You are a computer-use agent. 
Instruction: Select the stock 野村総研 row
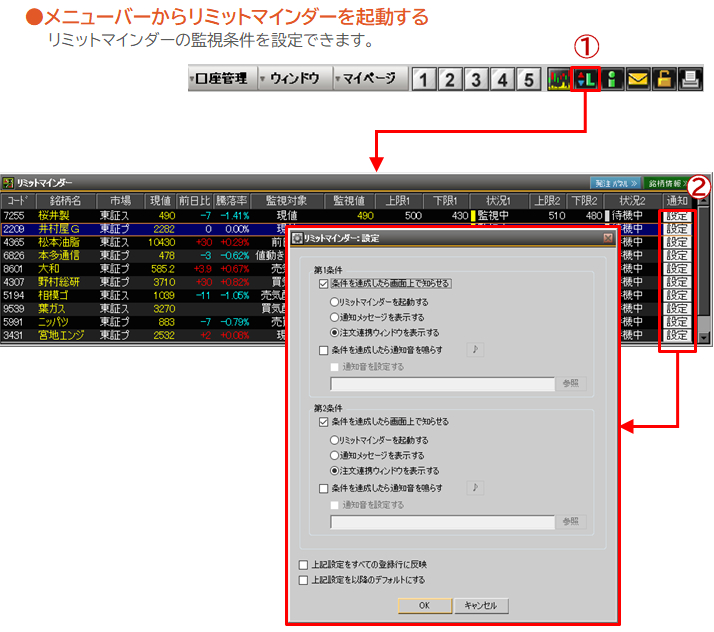click(143, 282)
